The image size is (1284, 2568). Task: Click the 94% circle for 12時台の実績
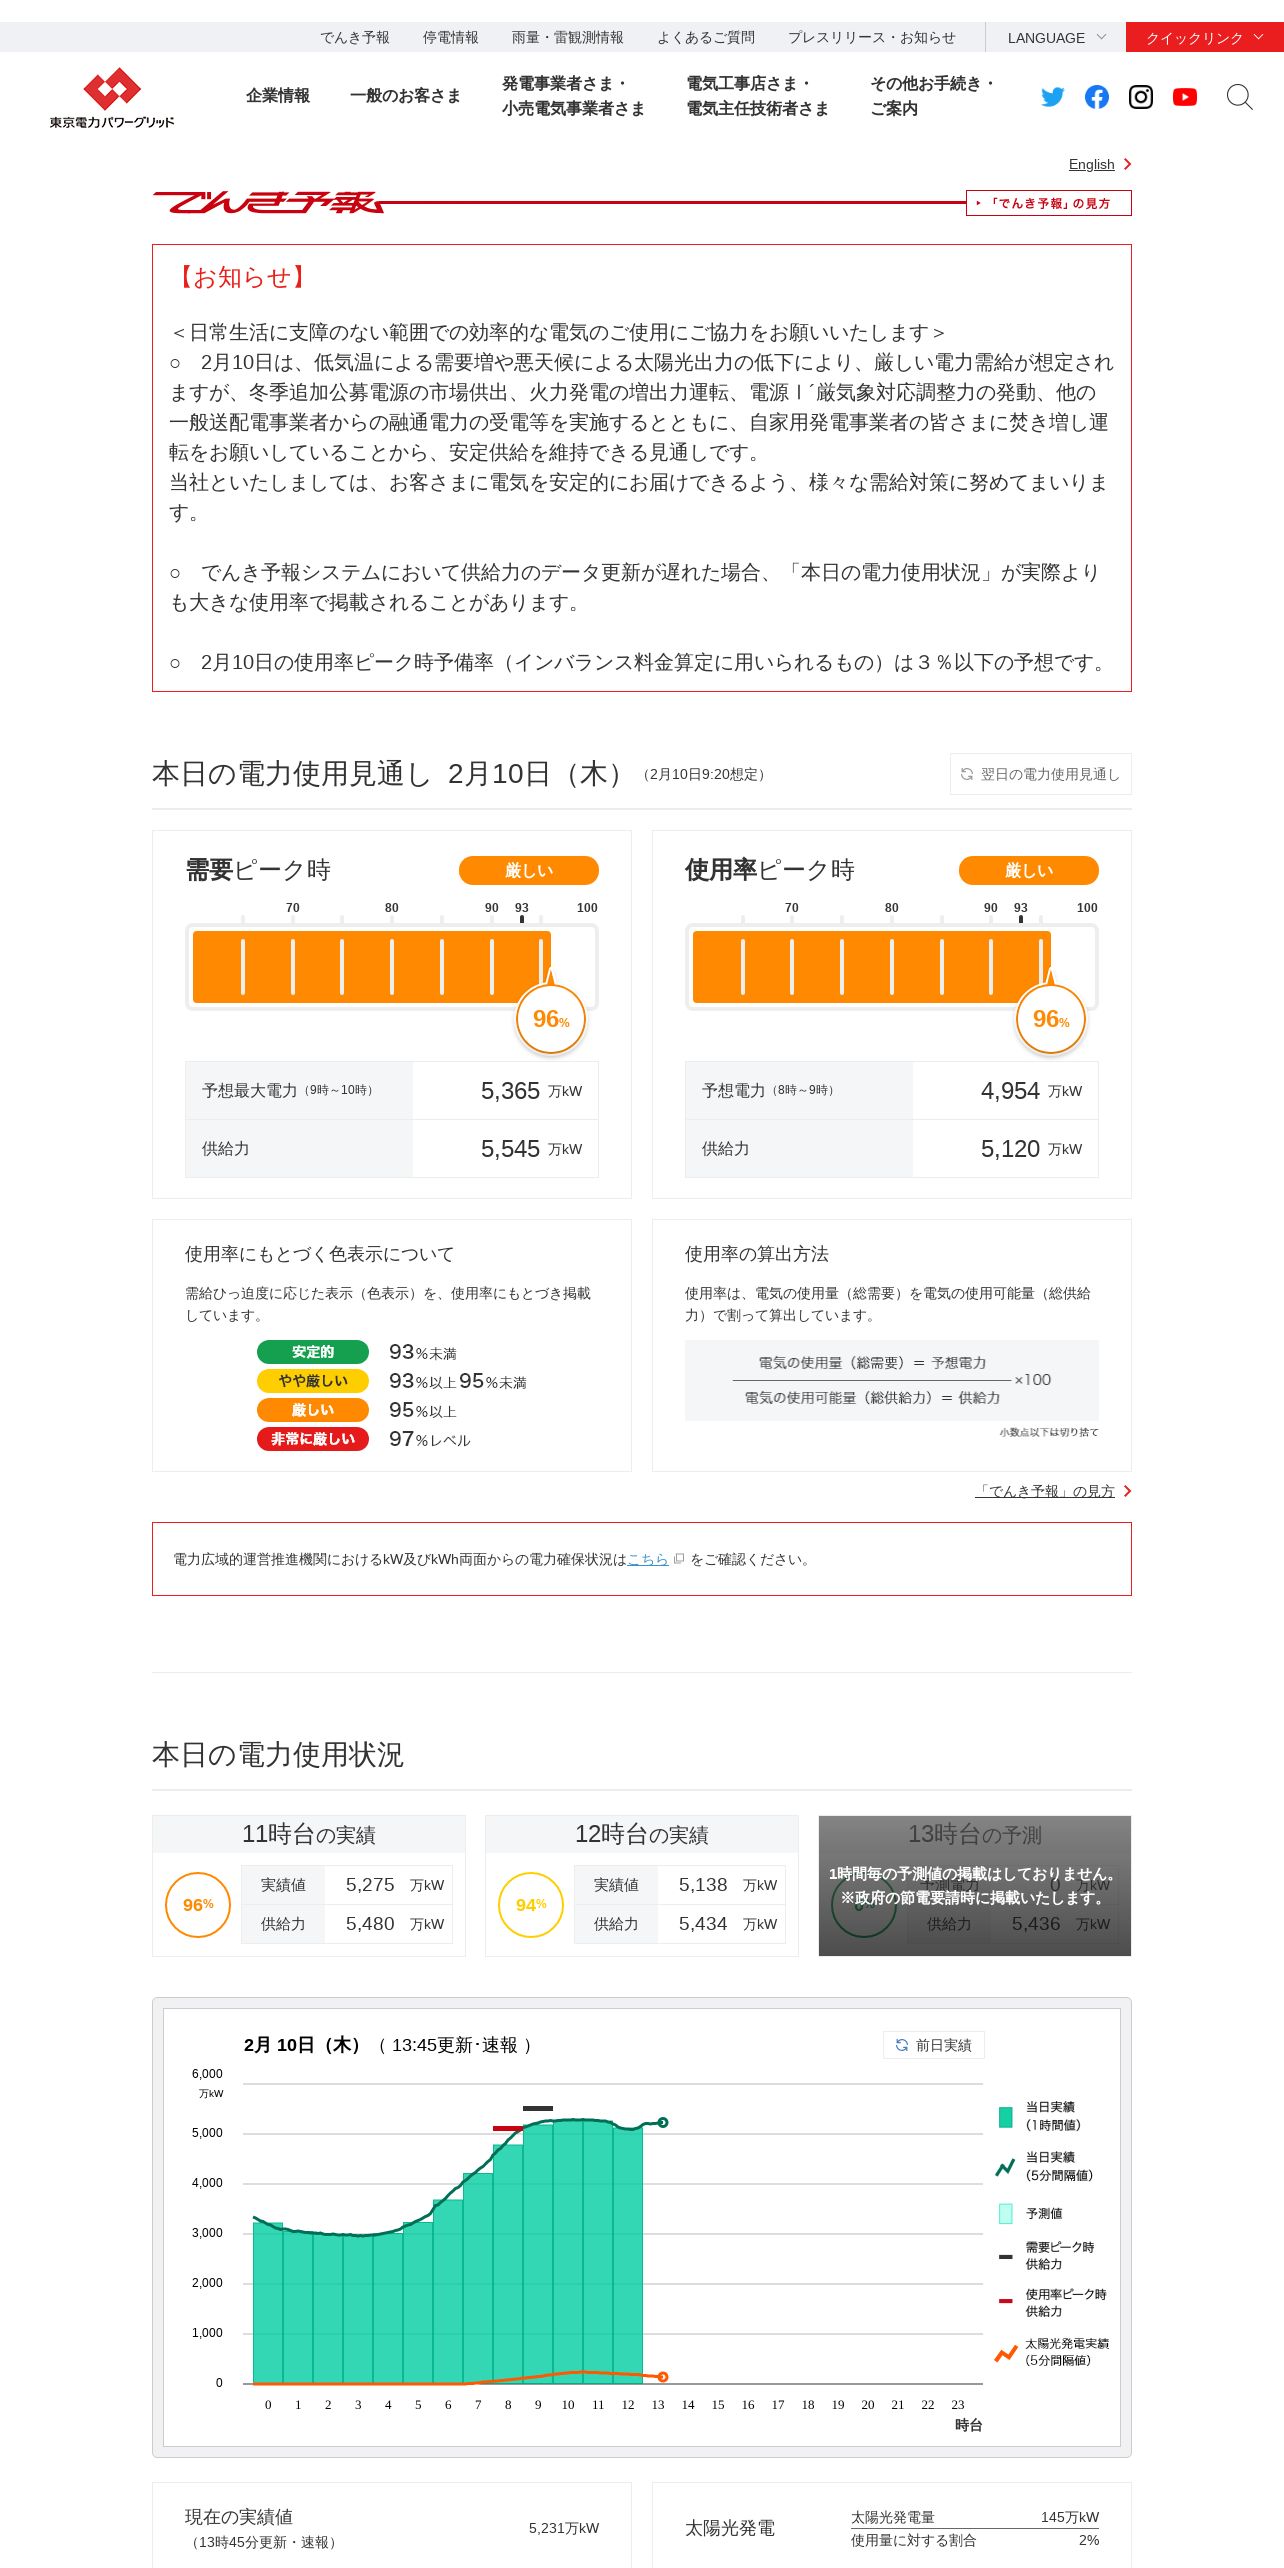pyautogui.click(x=531, y=1905)
